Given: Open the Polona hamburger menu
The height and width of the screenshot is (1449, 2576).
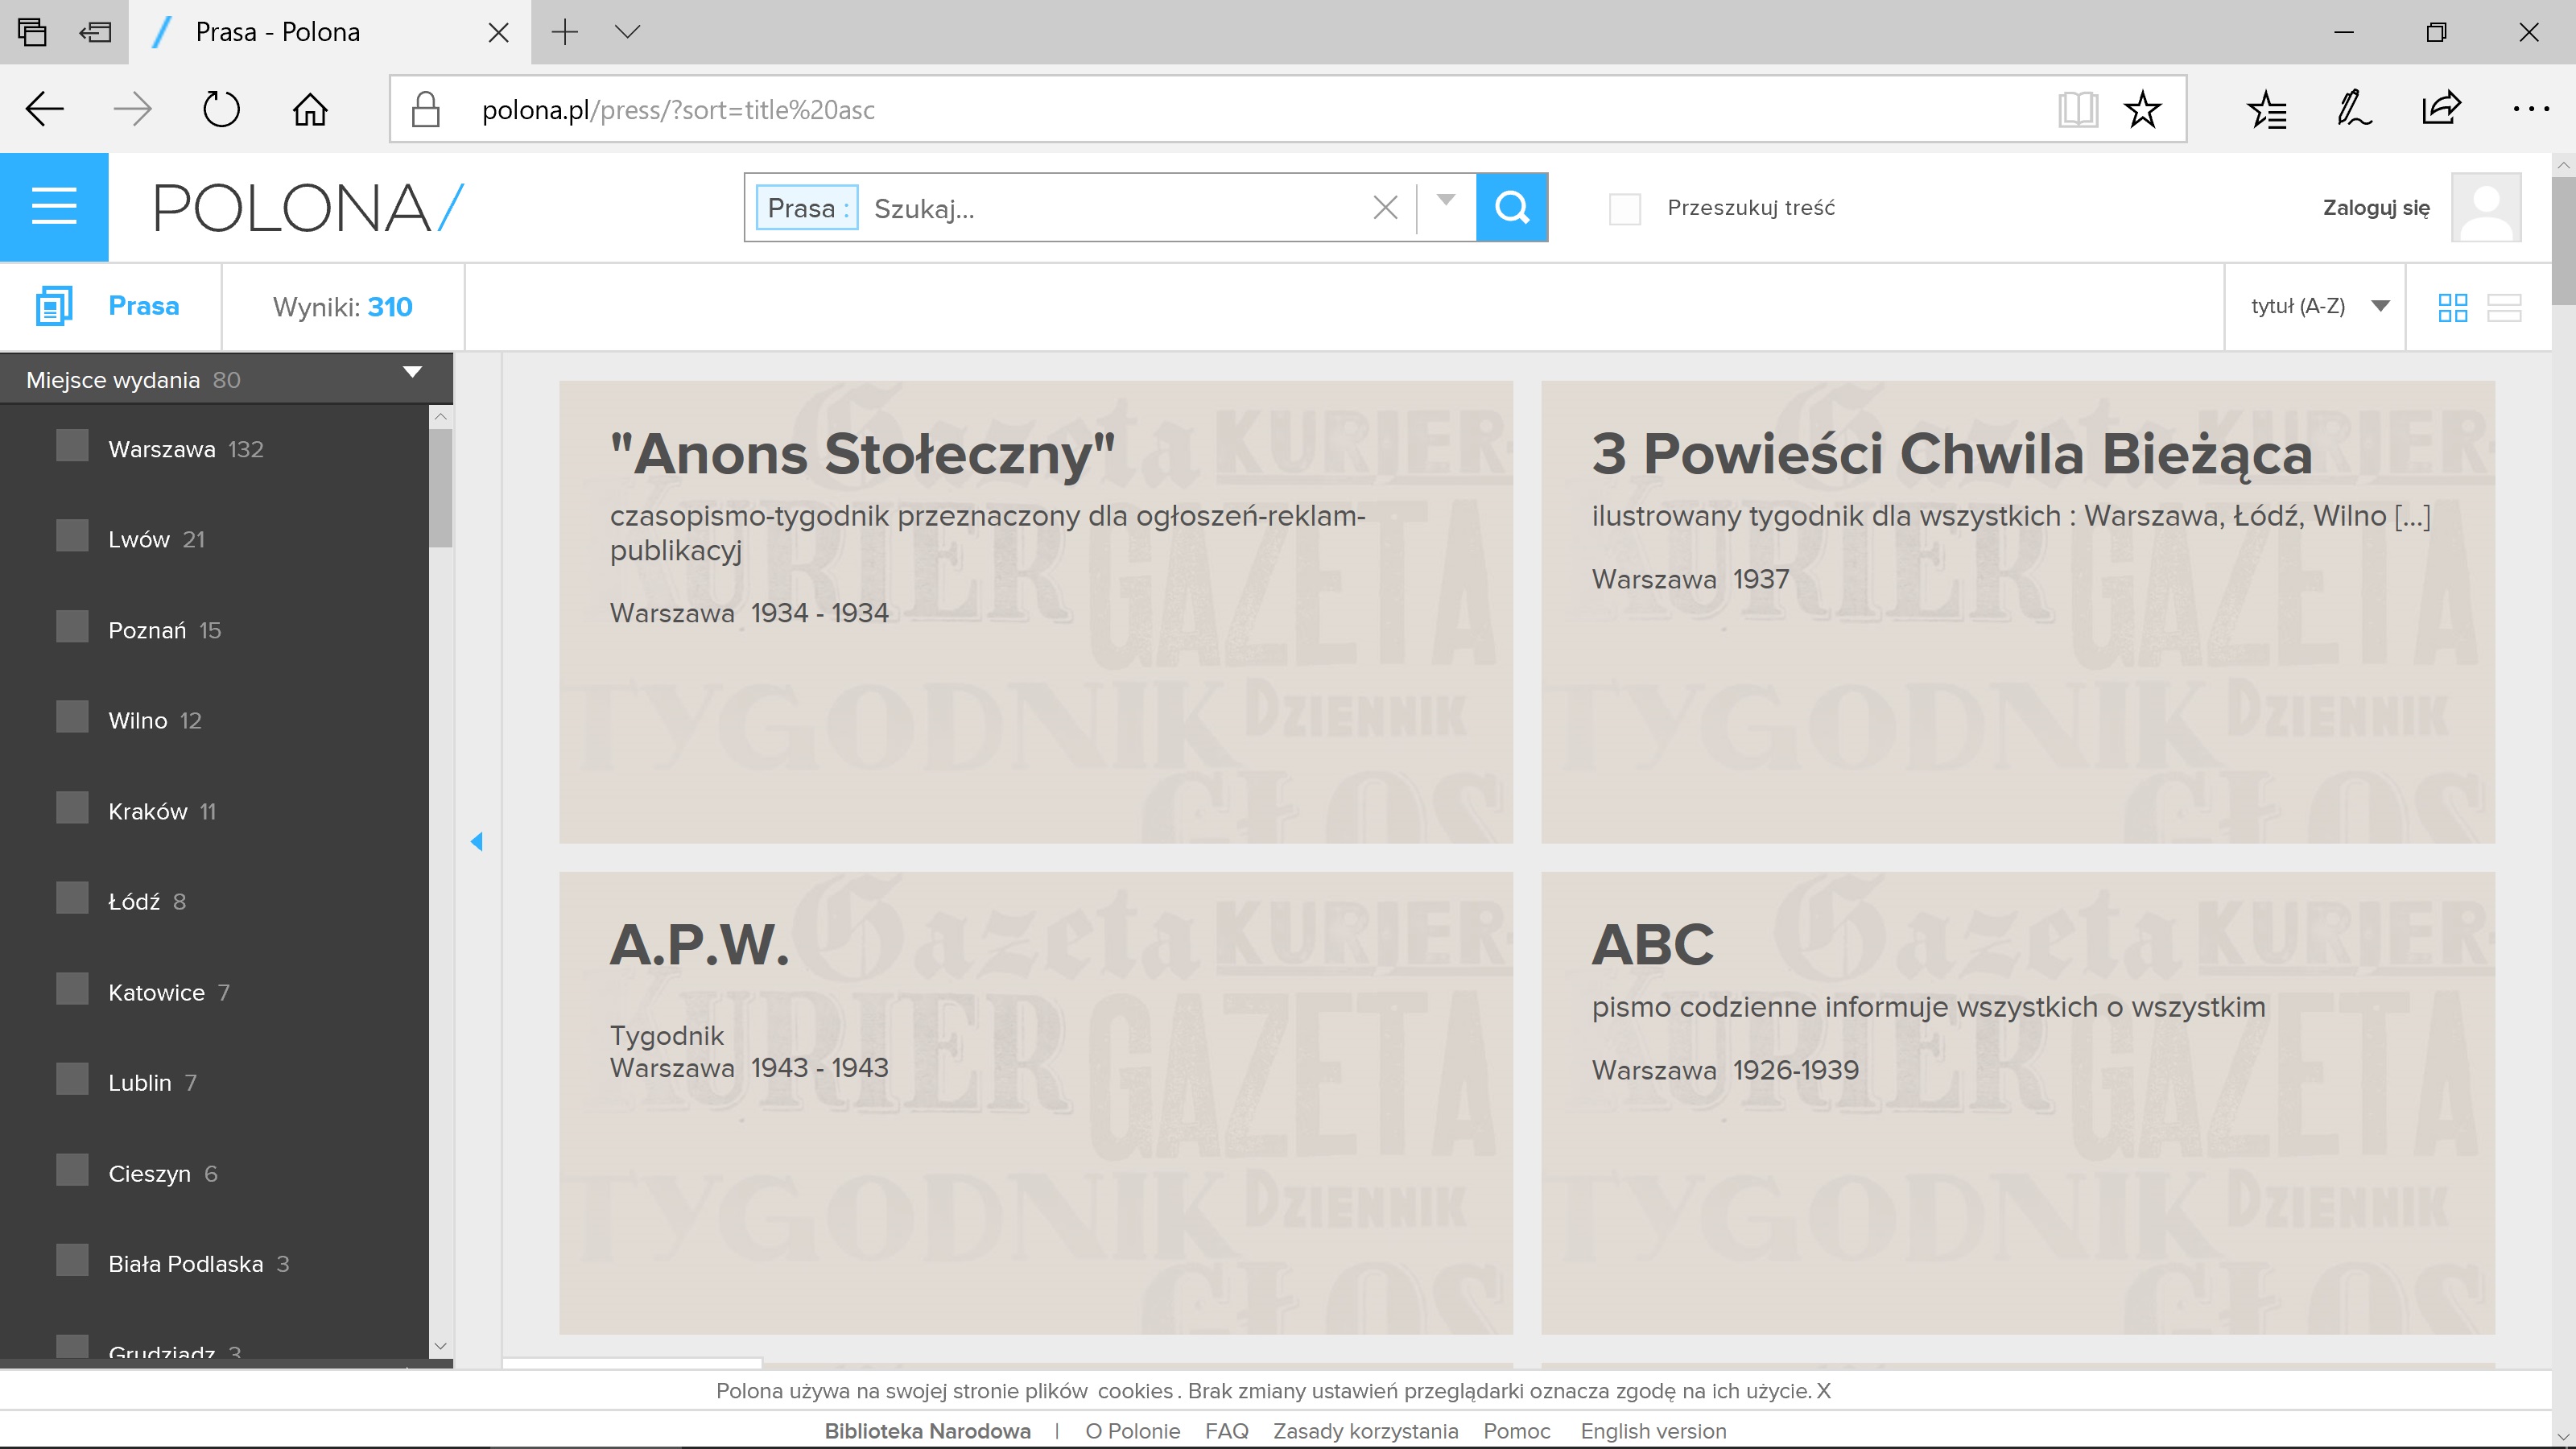Looking at the screenshot, I should click(54, 207).
